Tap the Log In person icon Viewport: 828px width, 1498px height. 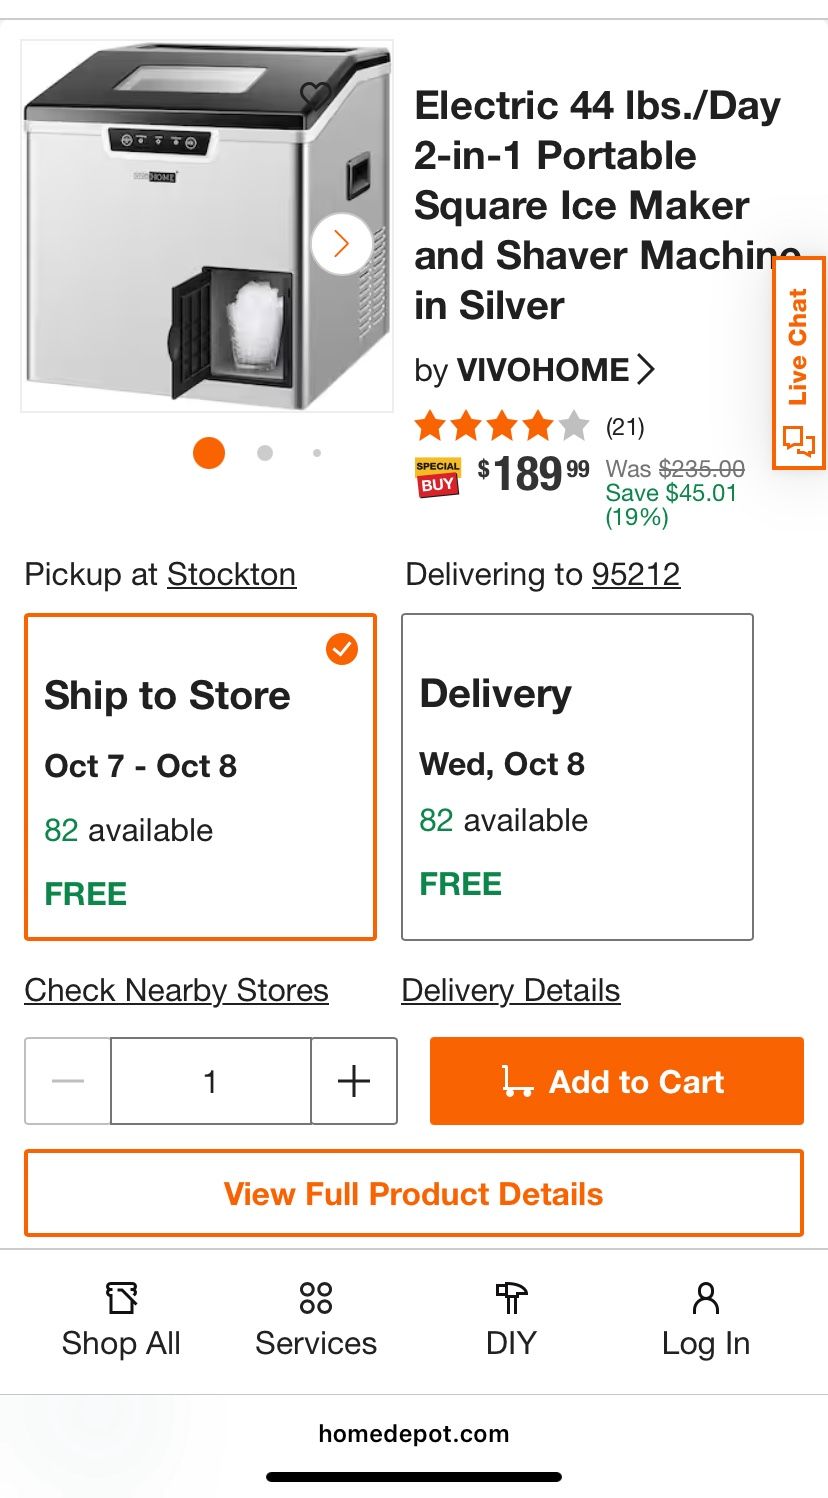click(705, 1299)
